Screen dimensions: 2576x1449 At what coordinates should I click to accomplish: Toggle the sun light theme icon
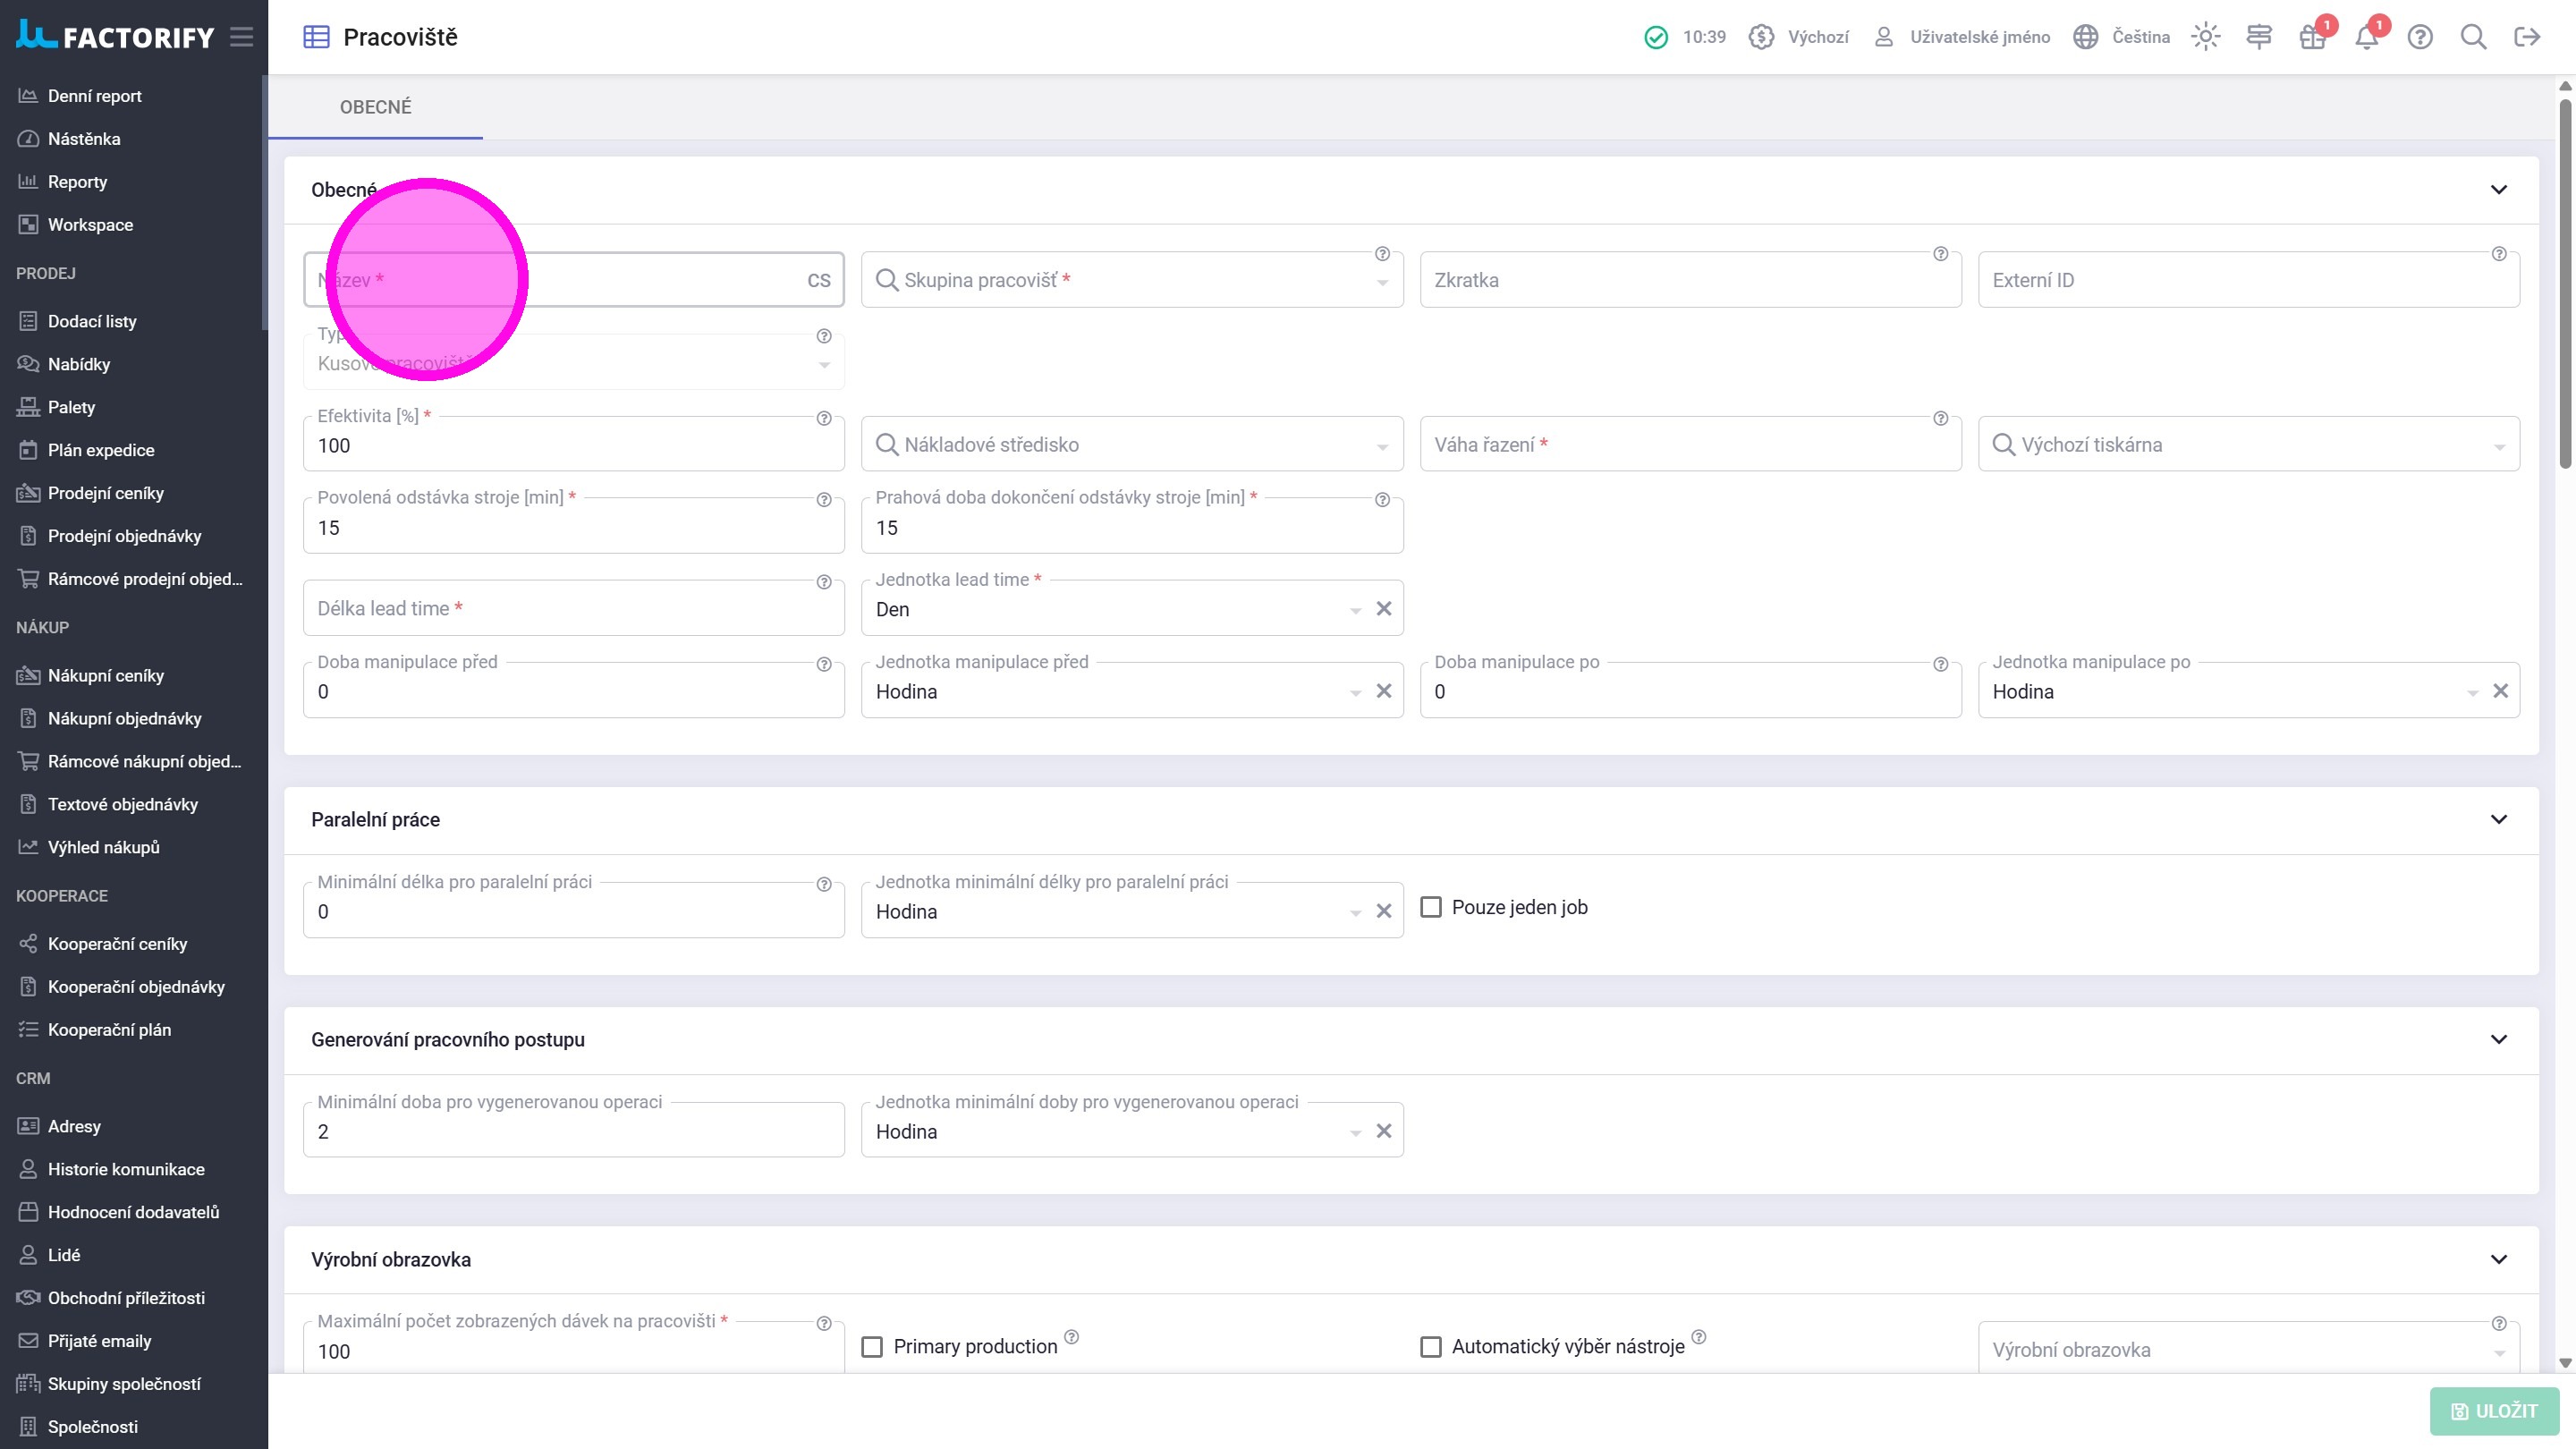[2205, 37]
